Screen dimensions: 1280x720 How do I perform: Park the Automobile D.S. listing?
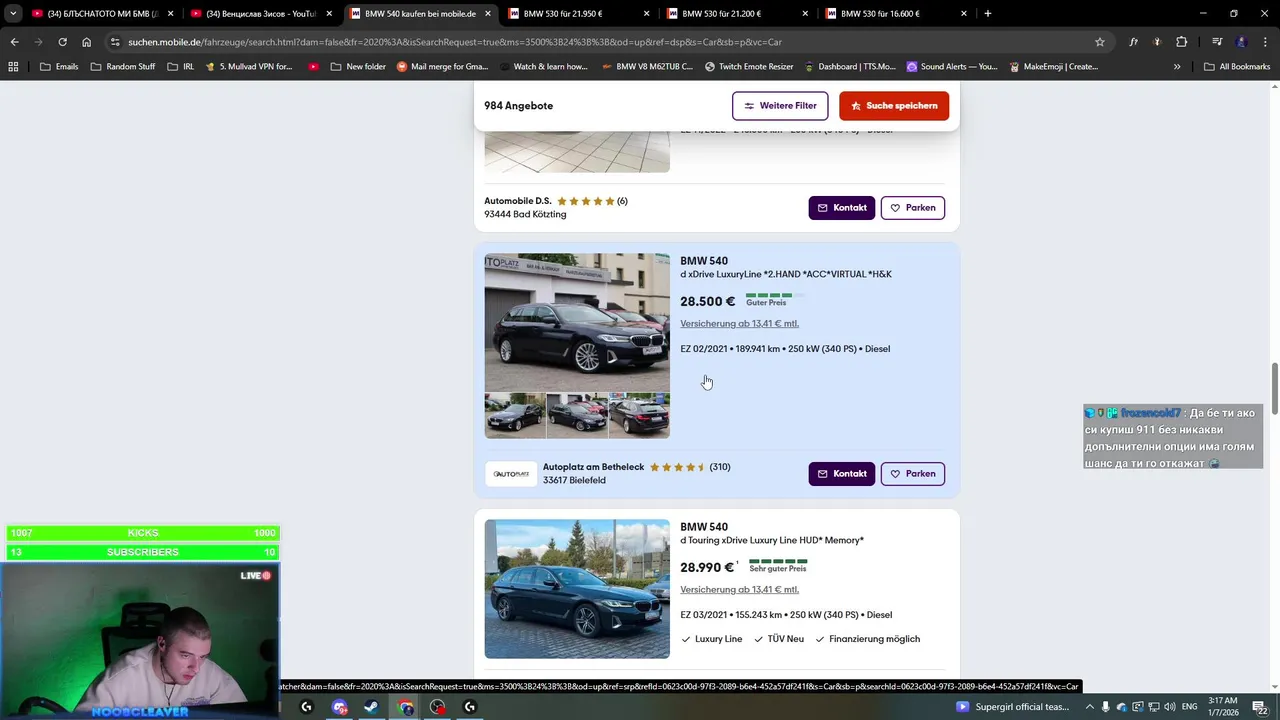pyautogui.click(x=913, y=208)
